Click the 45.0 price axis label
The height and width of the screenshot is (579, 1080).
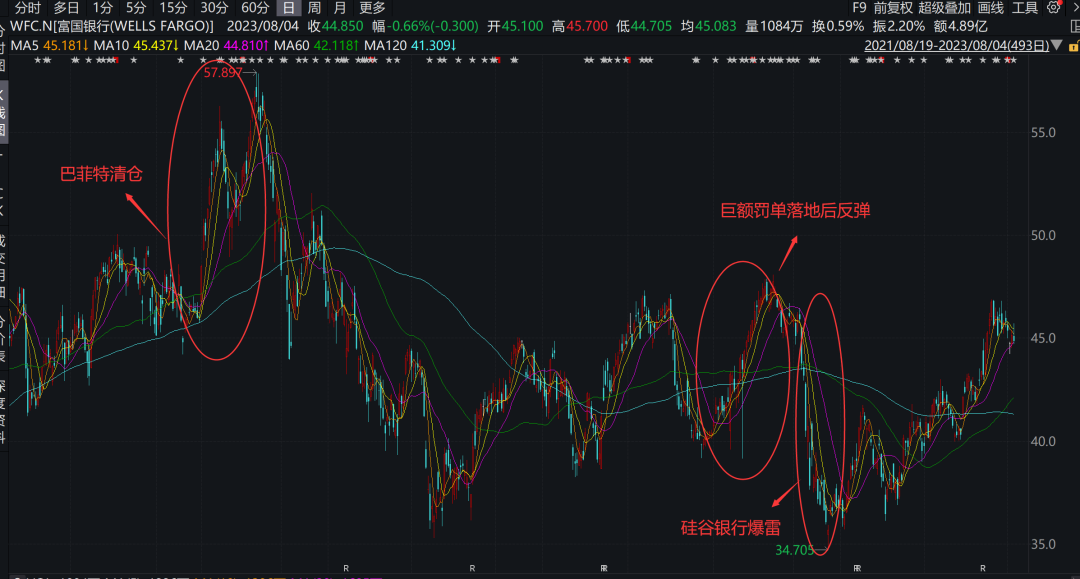point(1043,338)
